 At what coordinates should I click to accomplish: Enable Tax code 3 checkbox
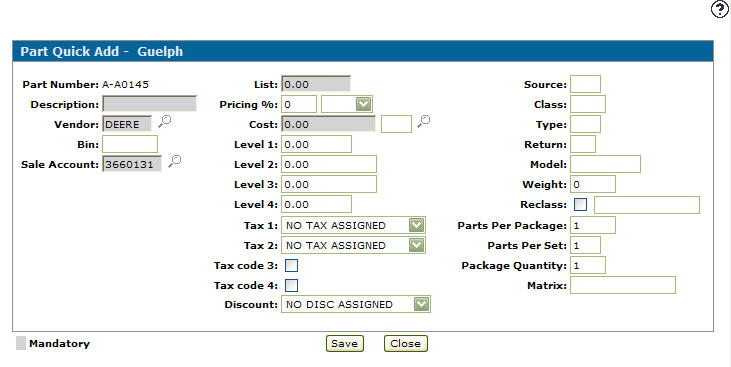point(291,265)
